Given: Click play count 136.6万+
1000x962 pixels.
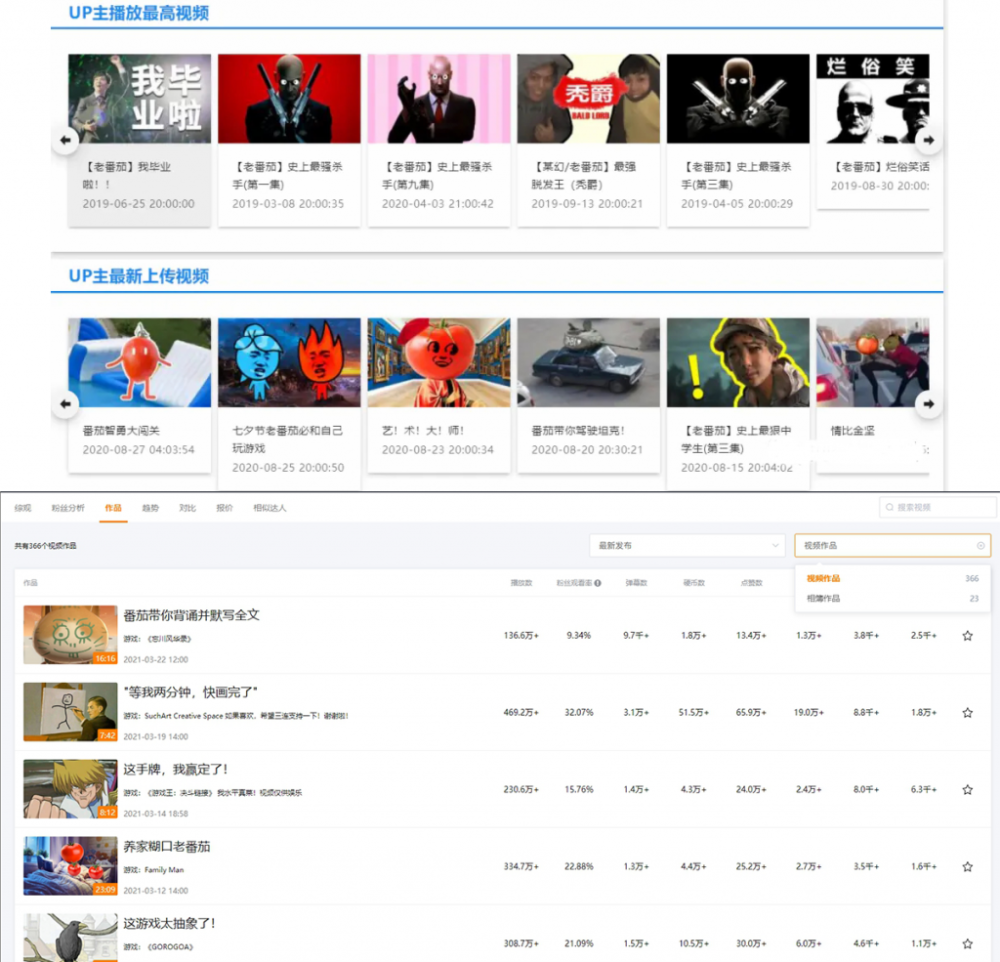Looking at the screenshot, I should (x=521, y=635).
